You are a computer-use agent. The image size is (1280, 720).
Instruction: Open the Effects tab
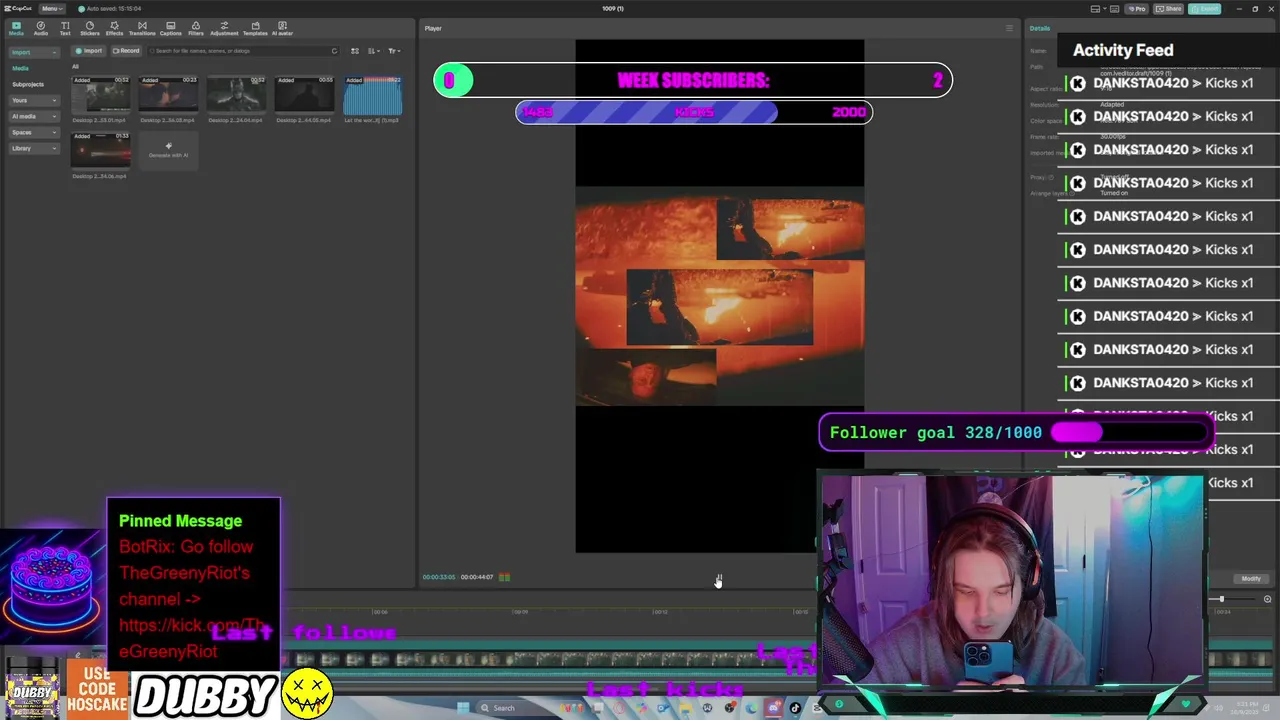[x=114, y=28]
